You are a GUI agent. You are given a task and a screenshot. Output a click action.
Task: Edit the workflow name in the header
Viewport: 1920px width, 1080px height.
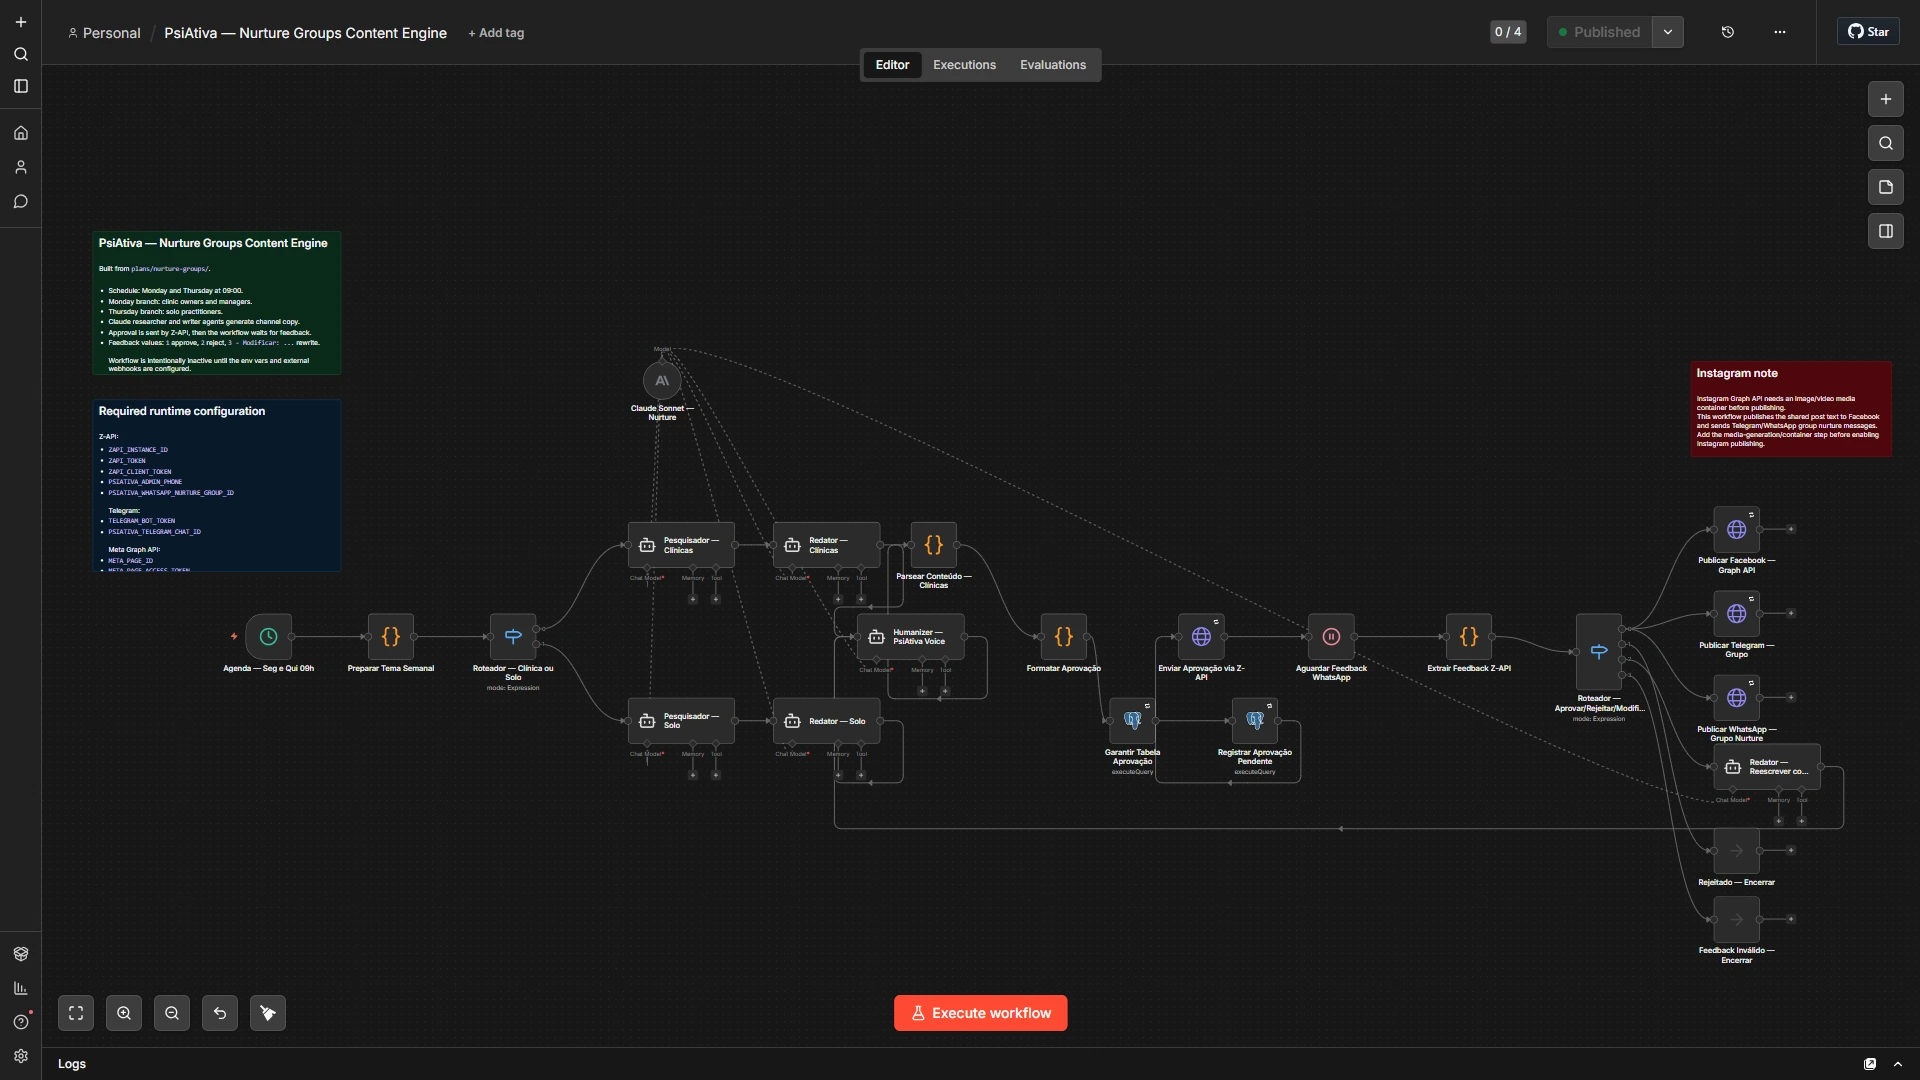point(305,33)
